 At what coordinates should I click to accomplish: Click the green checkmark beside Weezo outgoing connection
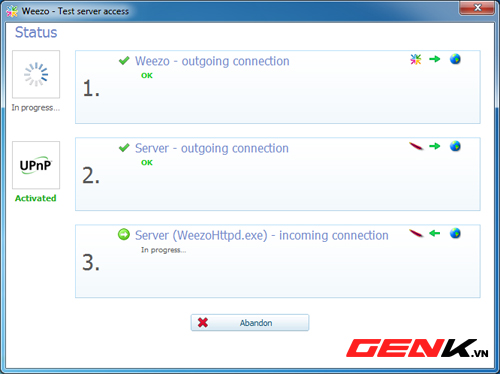[x=124, y=61]
